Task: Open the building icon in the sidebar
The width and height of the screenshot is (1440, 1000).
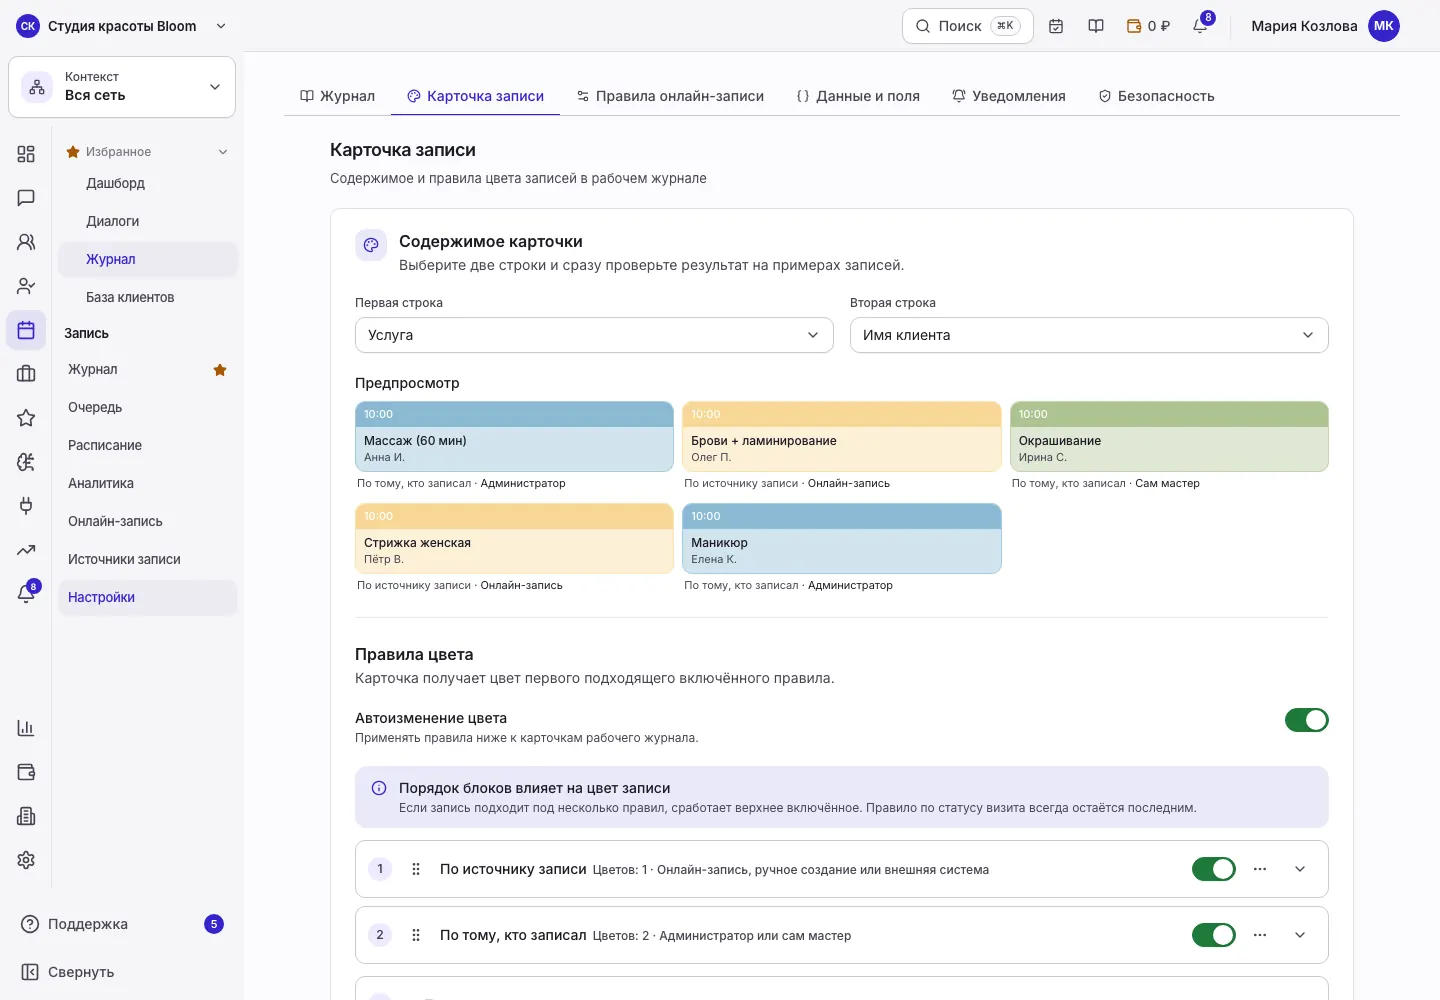Action: tap(26, 816)
